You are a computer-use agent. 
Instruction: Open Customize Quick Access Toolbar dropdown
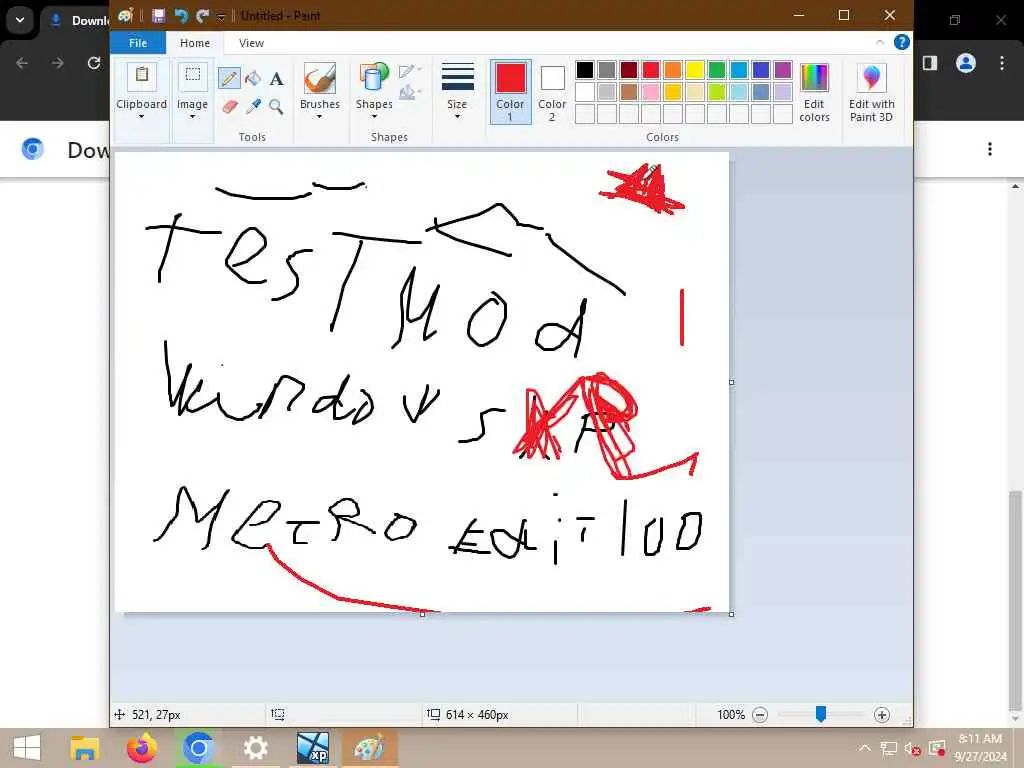[221, 16]
